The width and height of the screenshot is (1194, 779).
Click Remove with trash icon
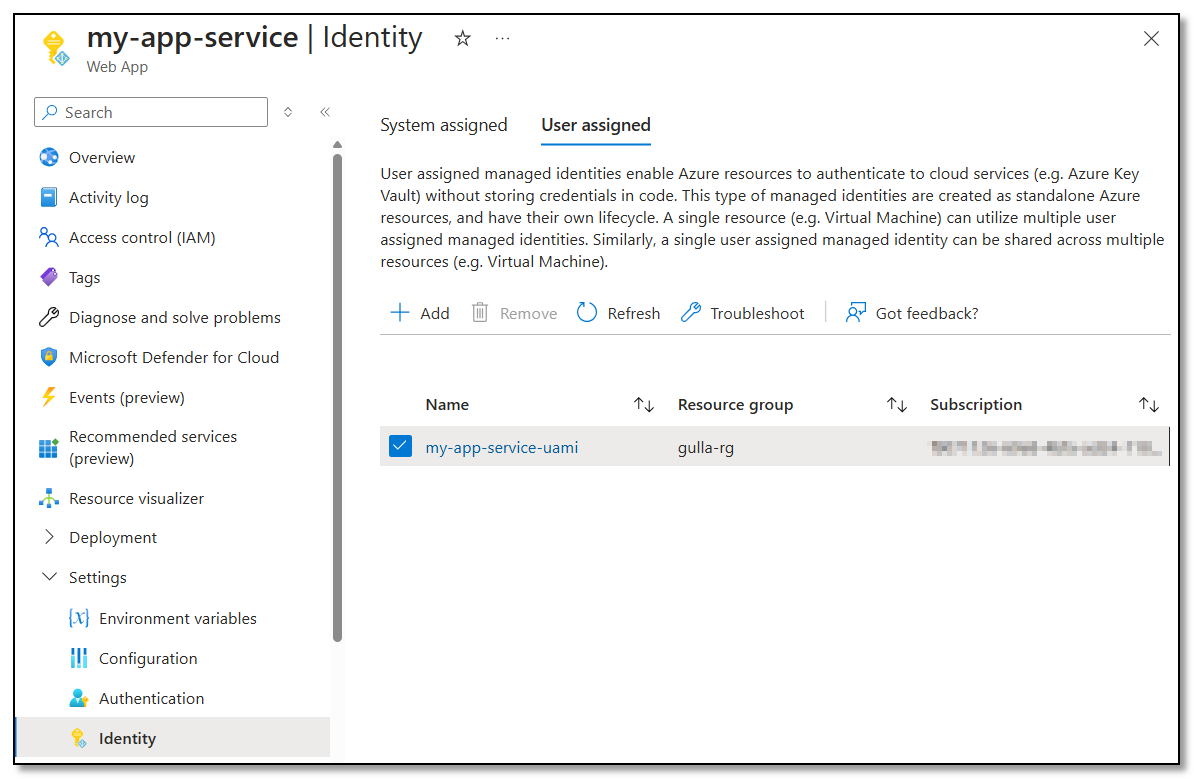pyautogui.click(x=515, y=313)
